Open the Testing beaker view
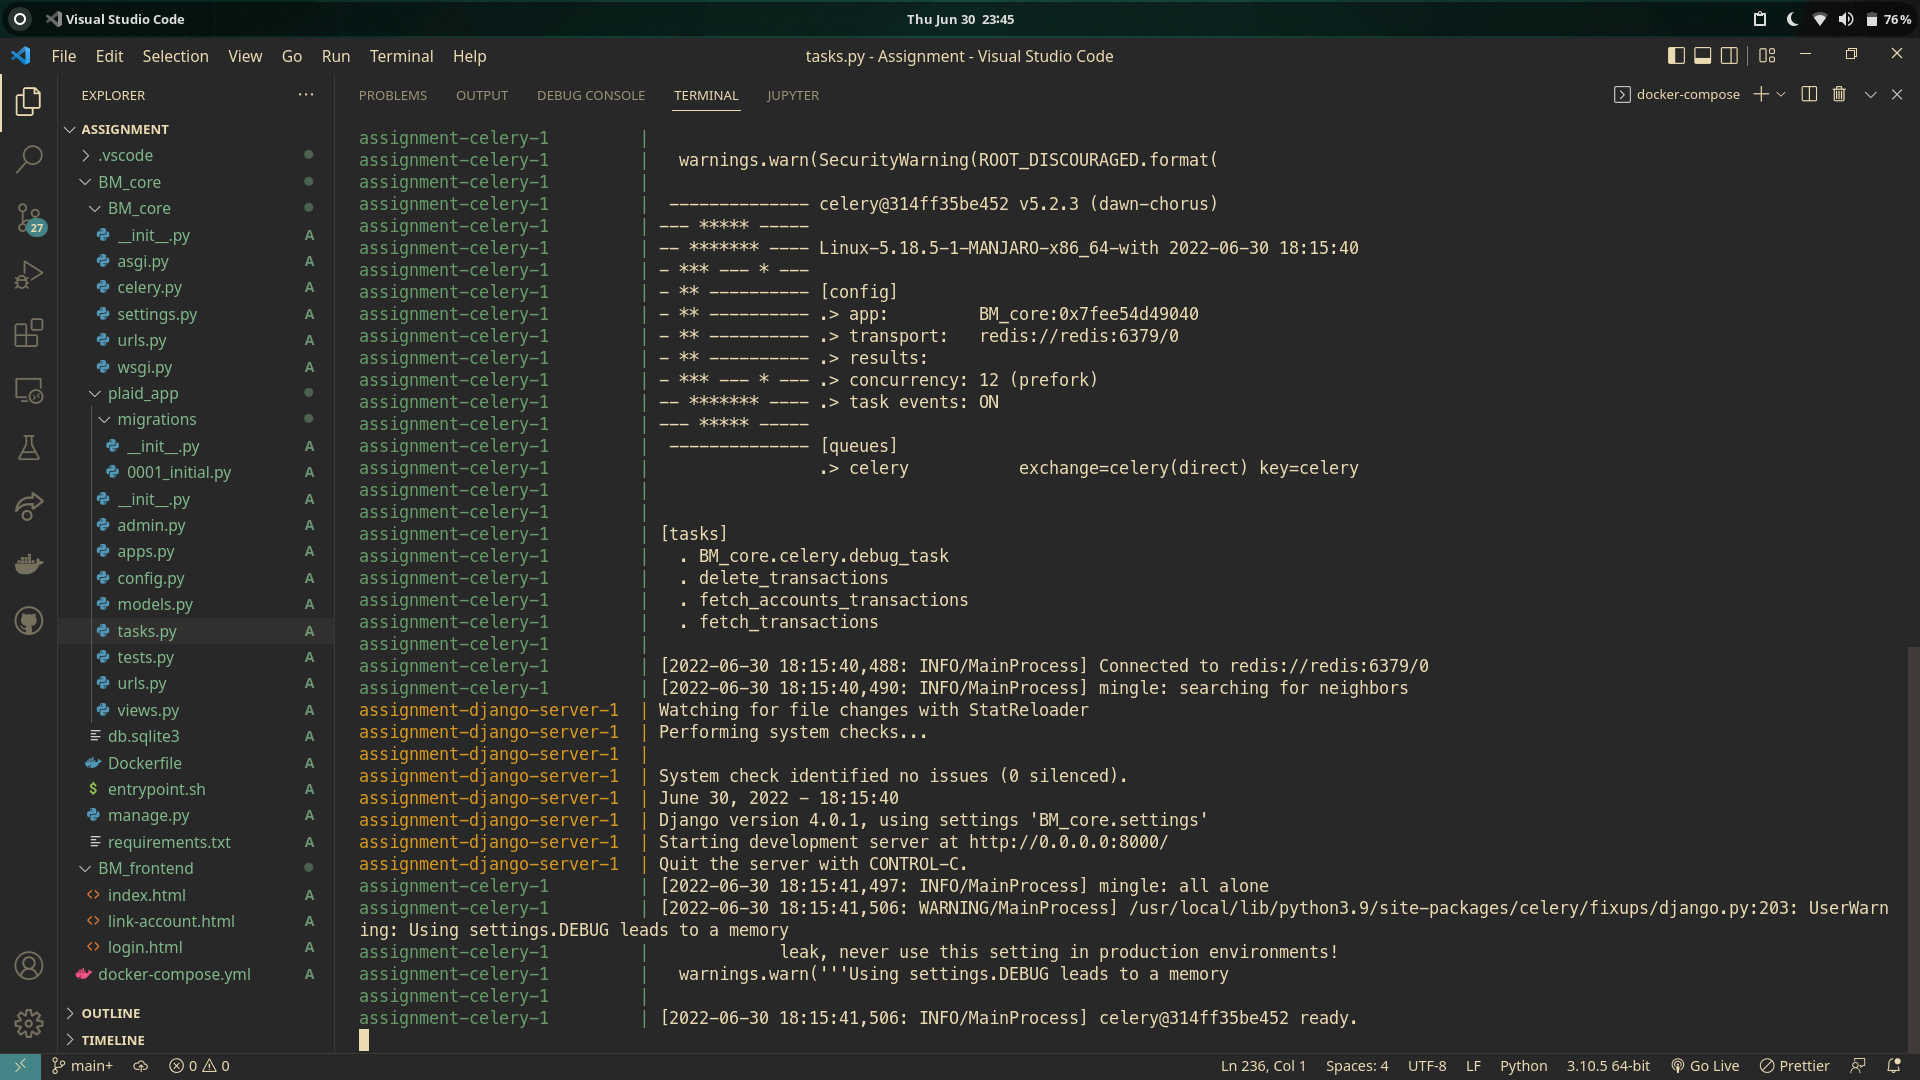The image size is (1920, 1080). coord(29,447)
